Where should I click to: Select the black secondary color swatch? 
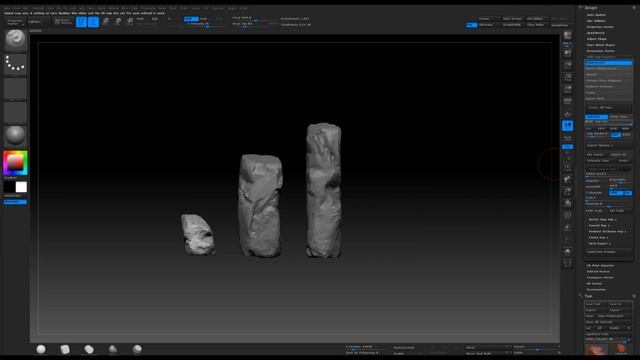[9, 187]
